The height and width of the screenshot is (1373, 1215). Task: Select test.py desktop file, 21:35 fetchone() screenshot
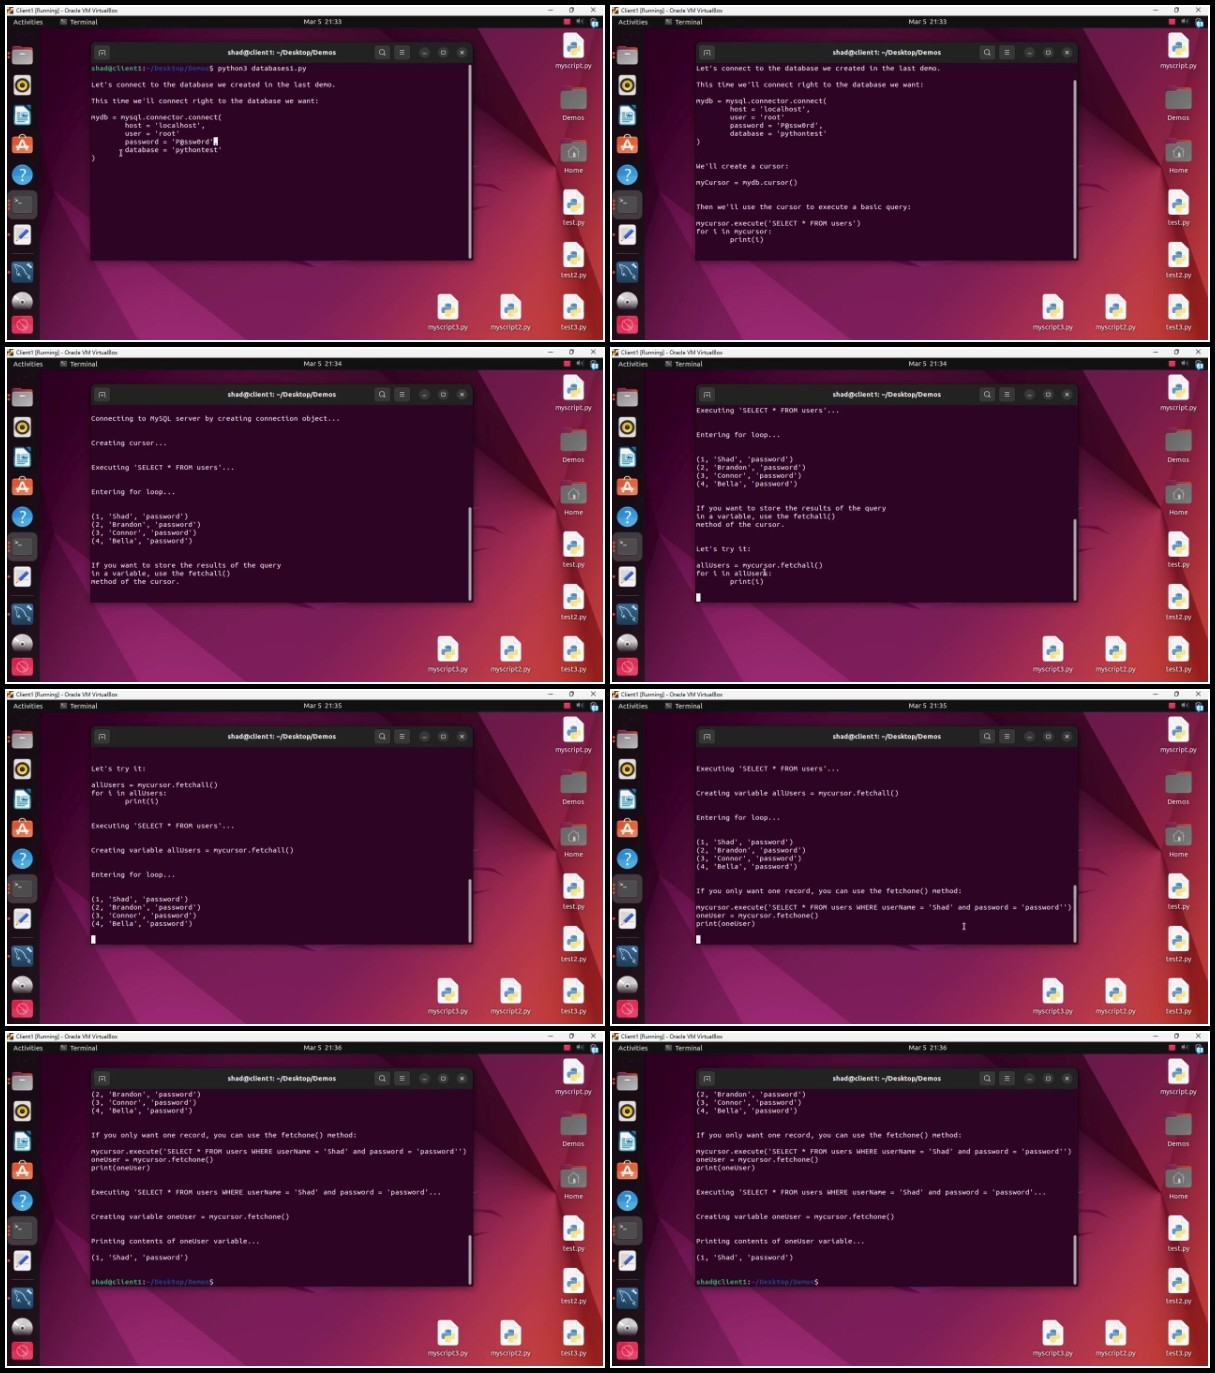1178,892
